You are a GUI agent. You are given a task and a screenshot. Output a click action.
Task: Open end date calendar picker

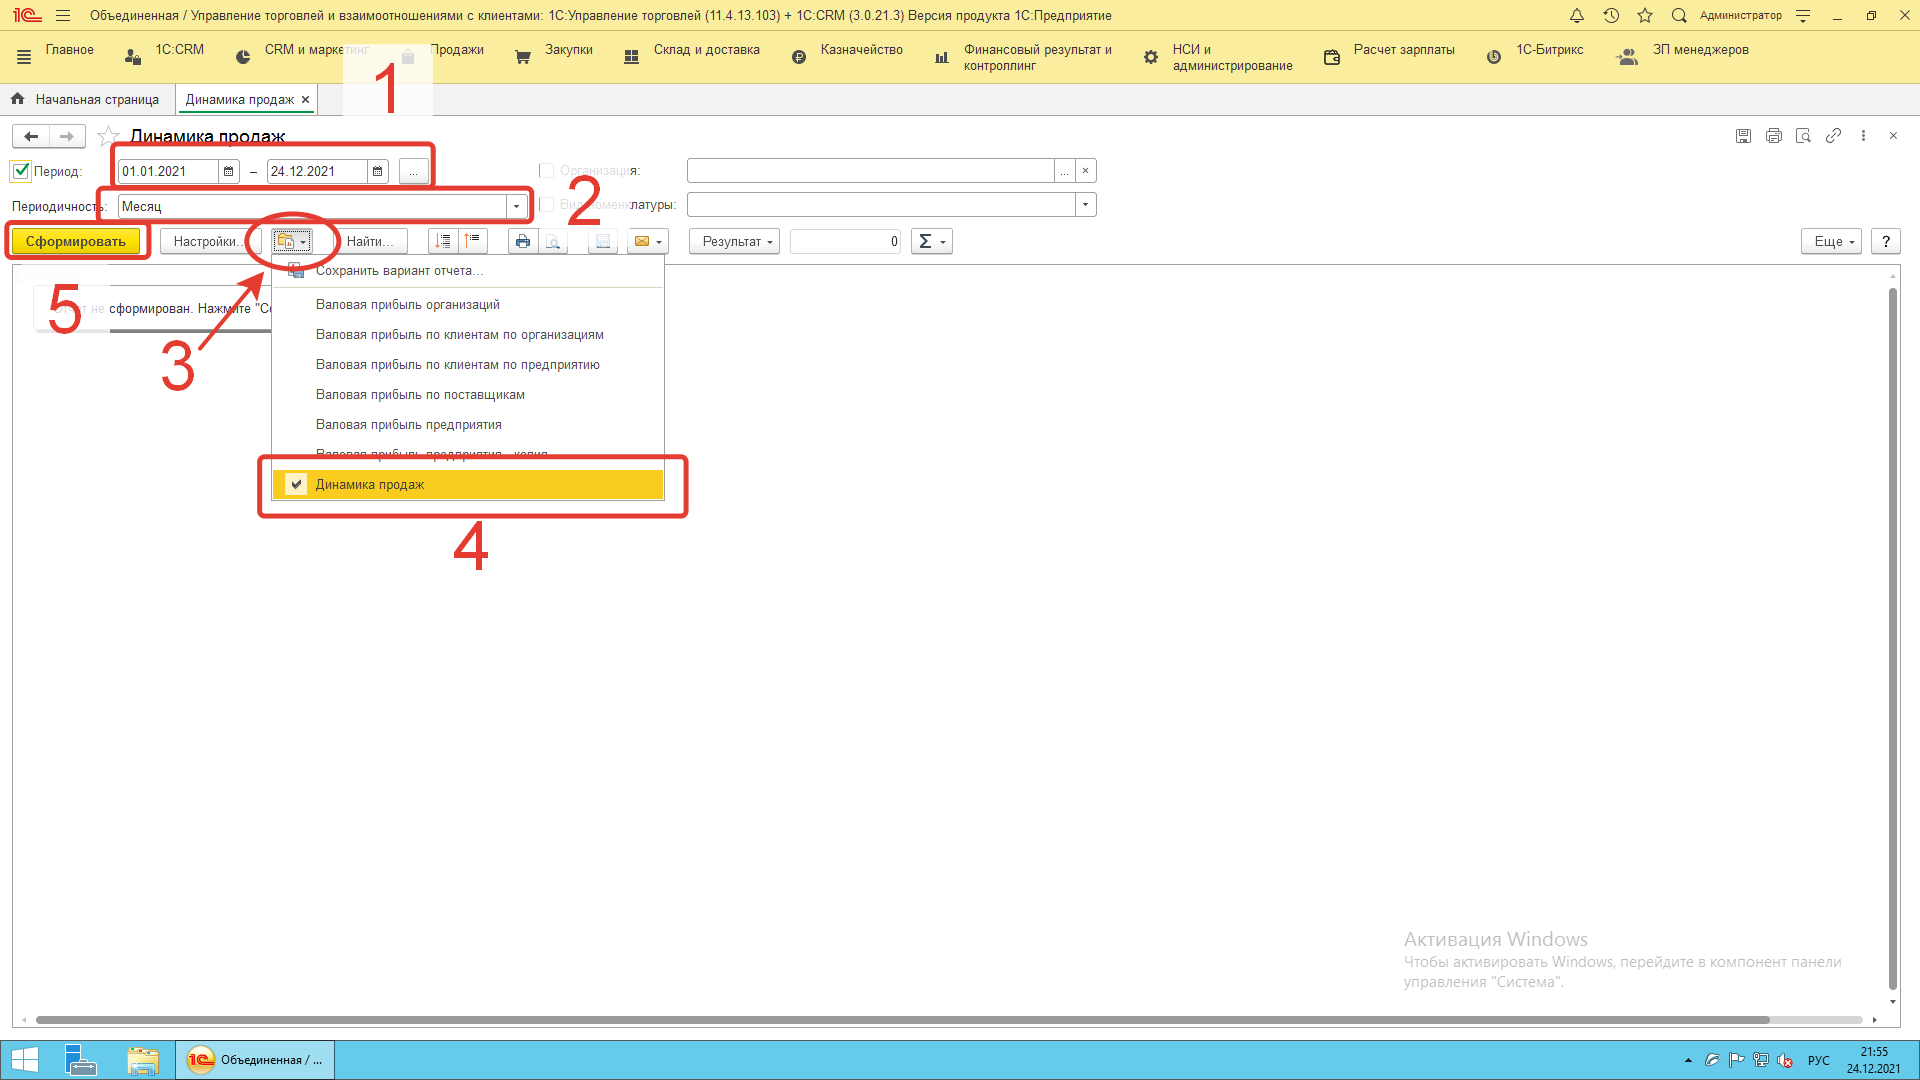377,171
